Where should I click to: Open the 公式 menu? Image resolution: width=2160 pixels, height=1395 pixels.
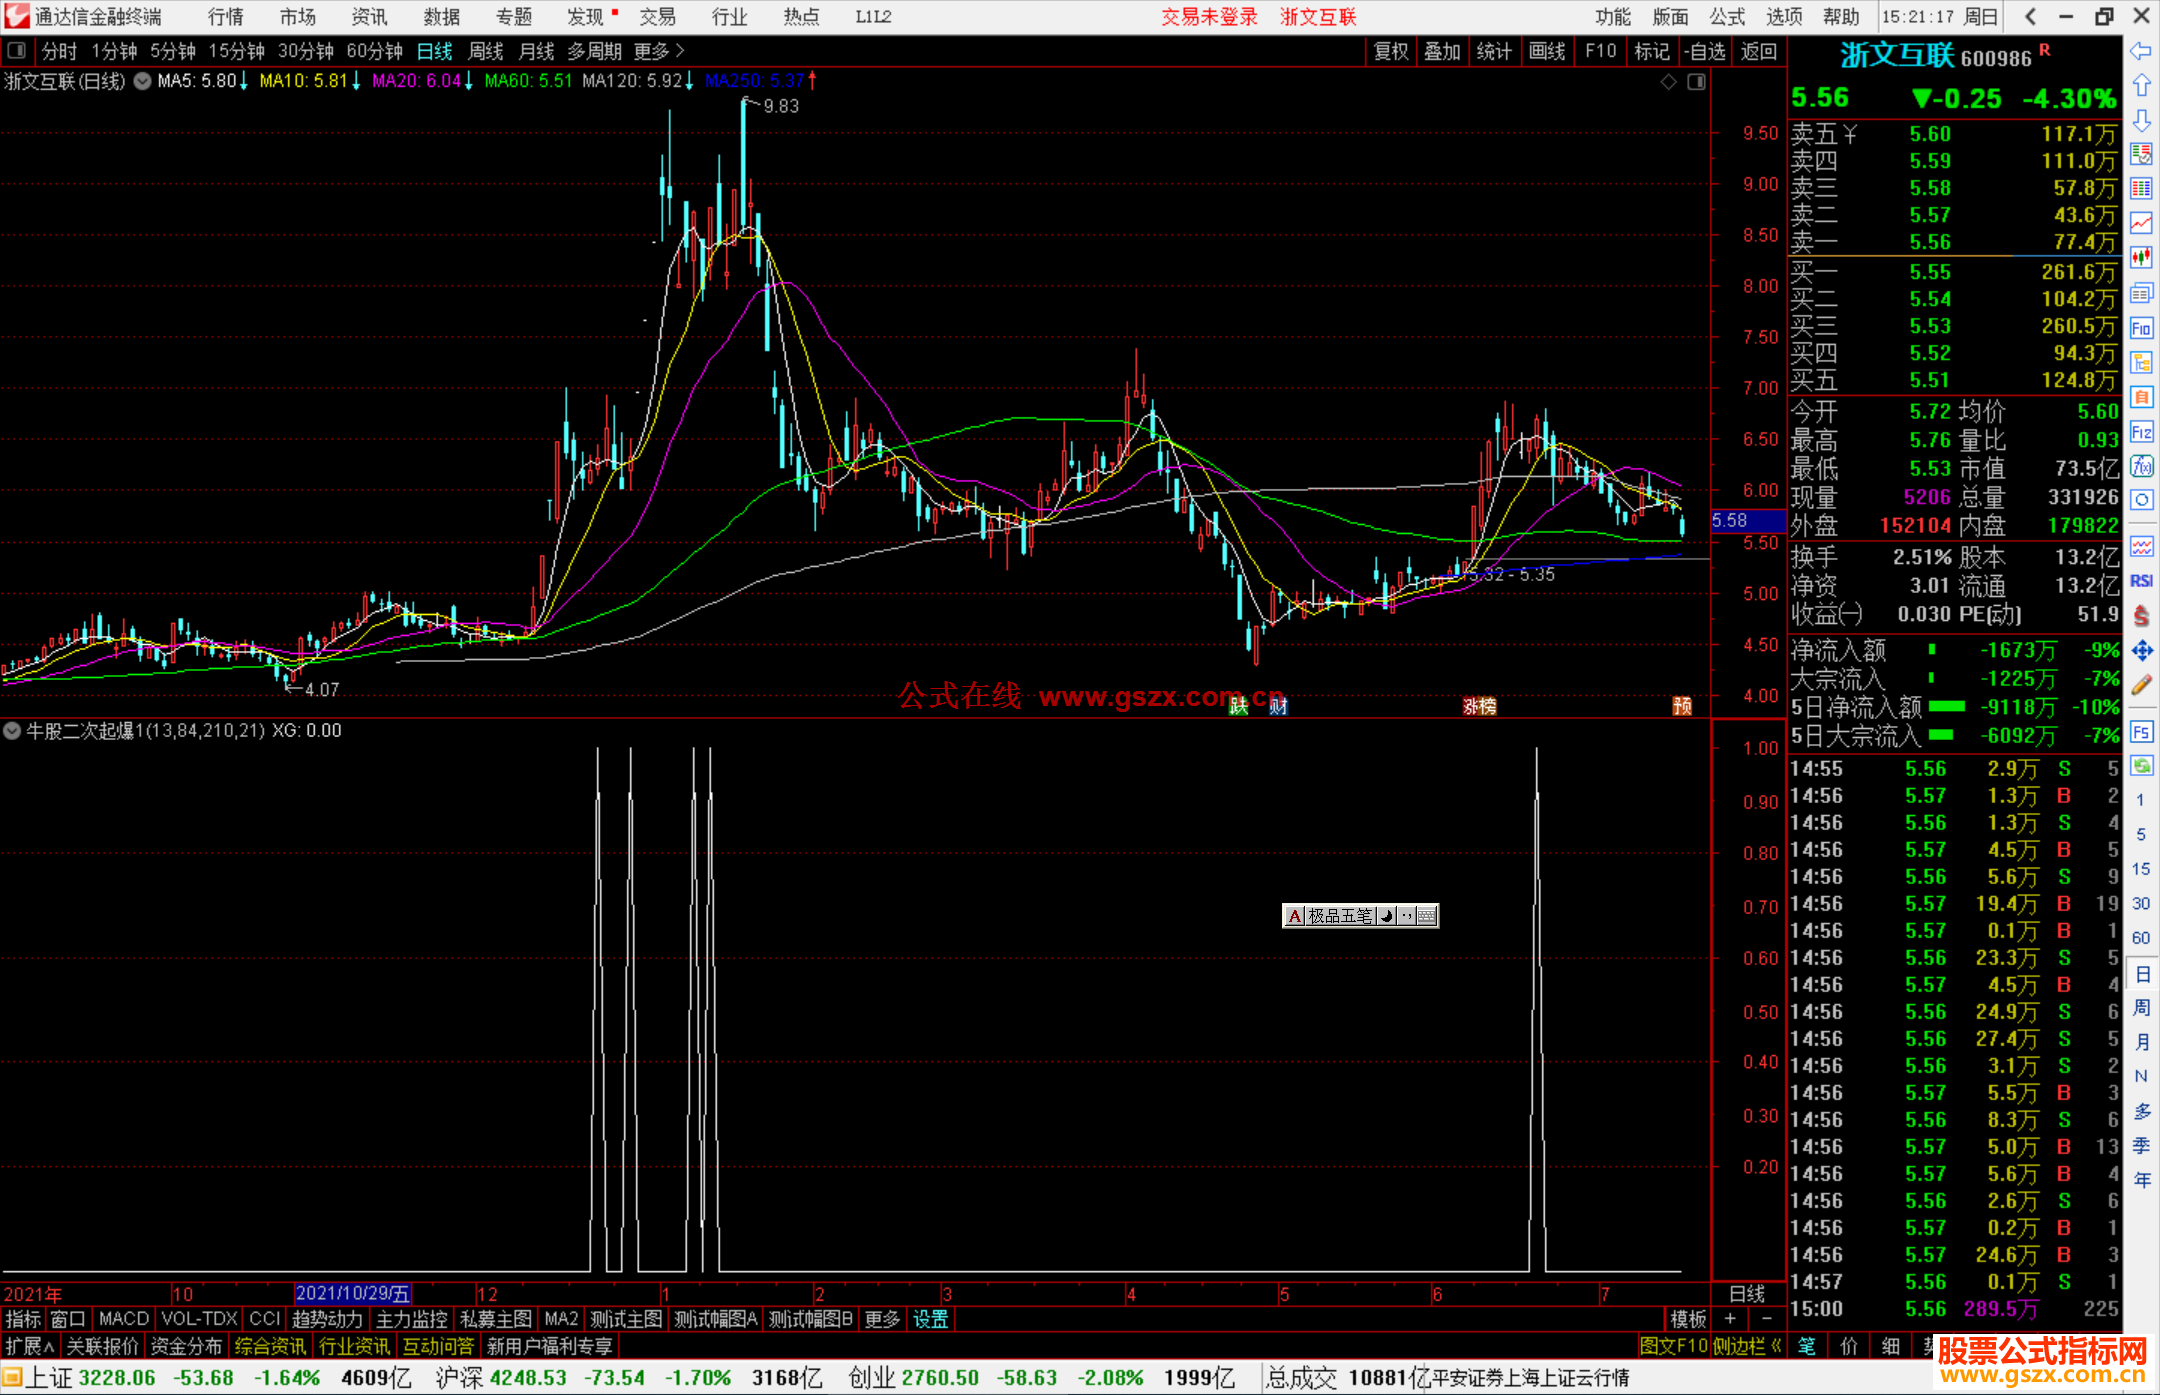(x=1727, y=17)
